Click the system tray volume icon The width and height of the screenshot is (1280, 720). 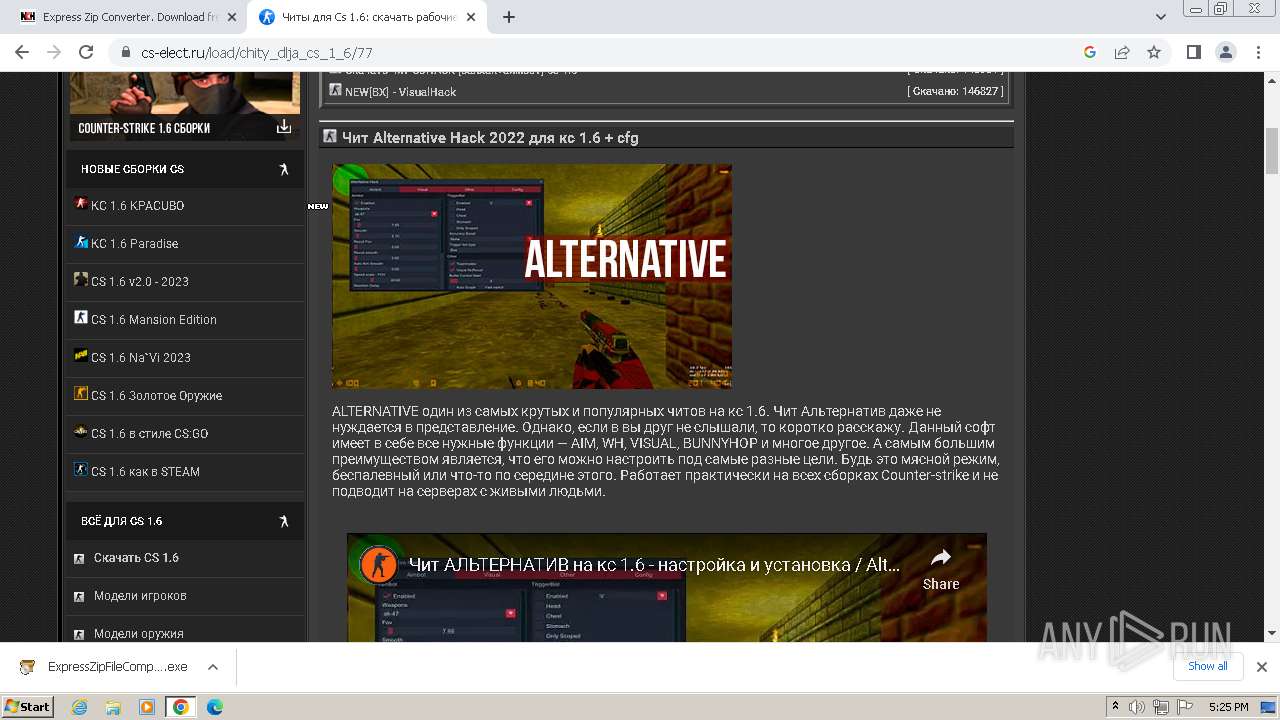[1139, 707]
